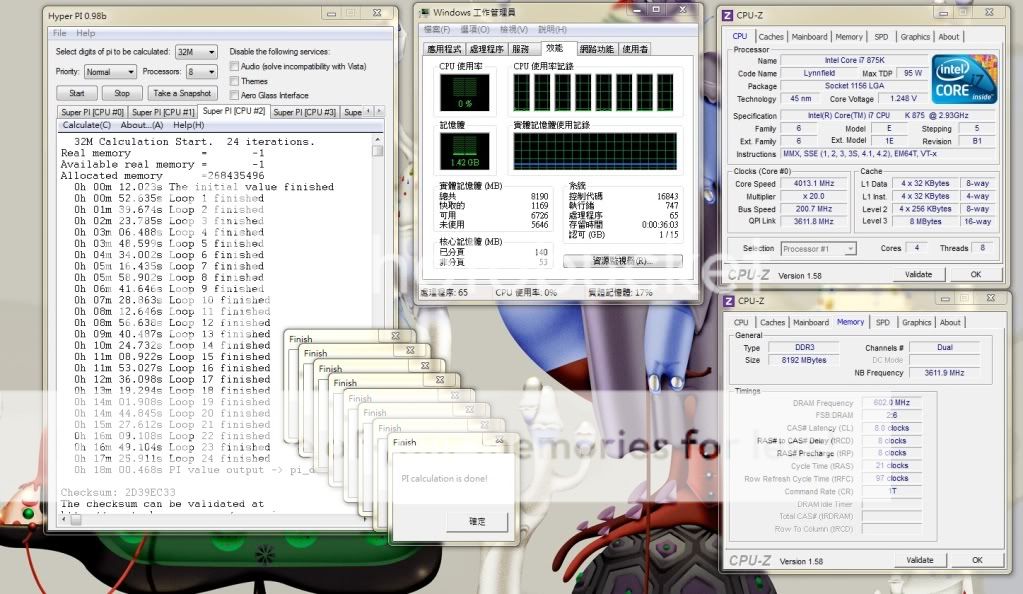Viewport: 1023px width, 594px height.
Task: Open Mainboard tab in the bottom CPU-Z window
Action: click(x=810, y=322)
